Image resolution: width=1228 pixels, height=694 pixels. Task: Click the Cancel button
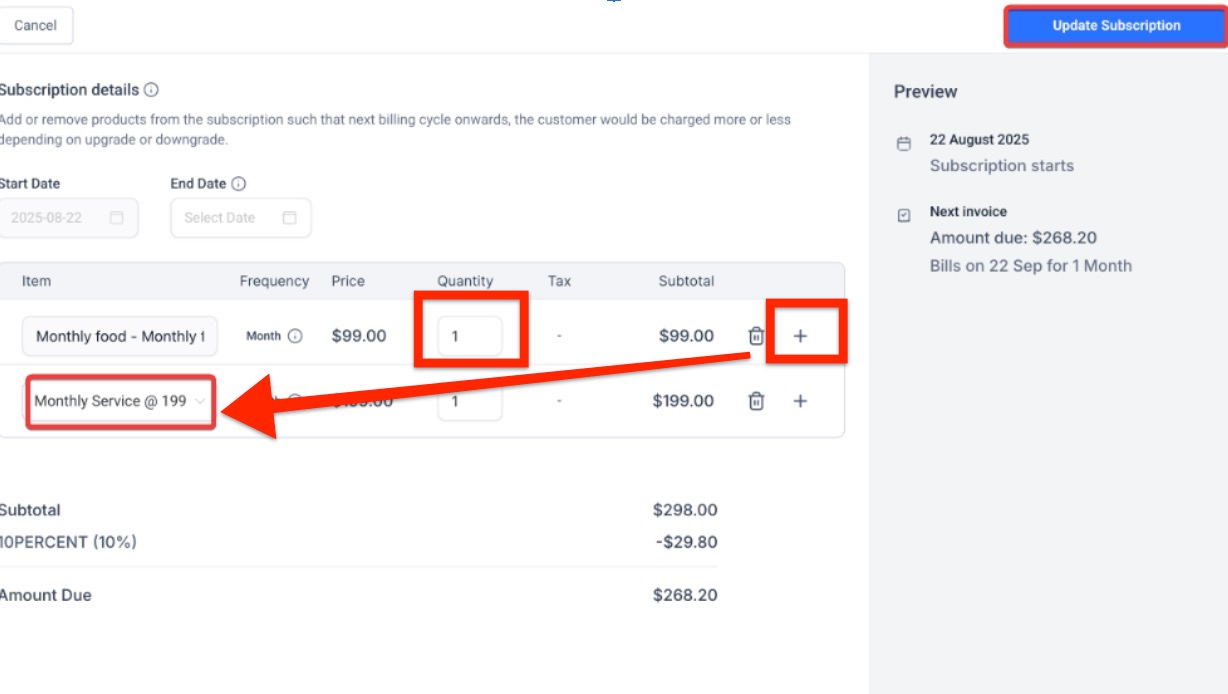pyautogui.click(x=35, y=26)
